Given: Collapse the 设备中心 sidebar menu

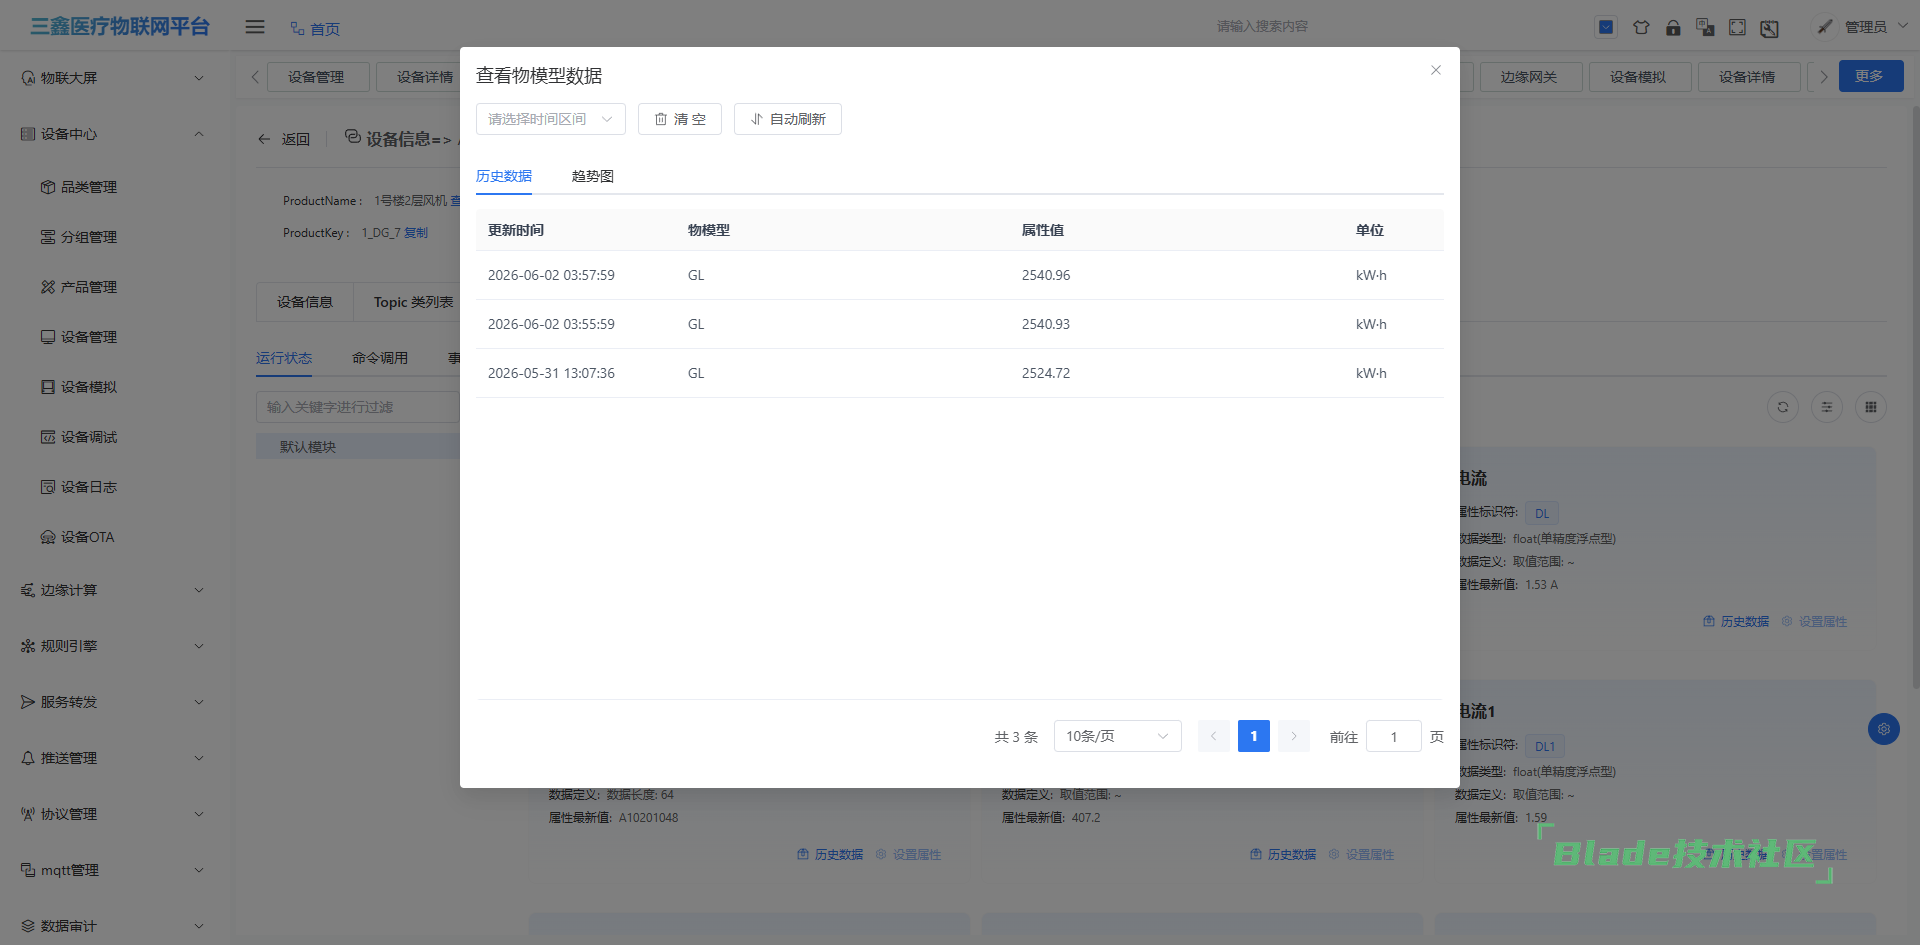Looking at the screenshot, I should point(113,134).
